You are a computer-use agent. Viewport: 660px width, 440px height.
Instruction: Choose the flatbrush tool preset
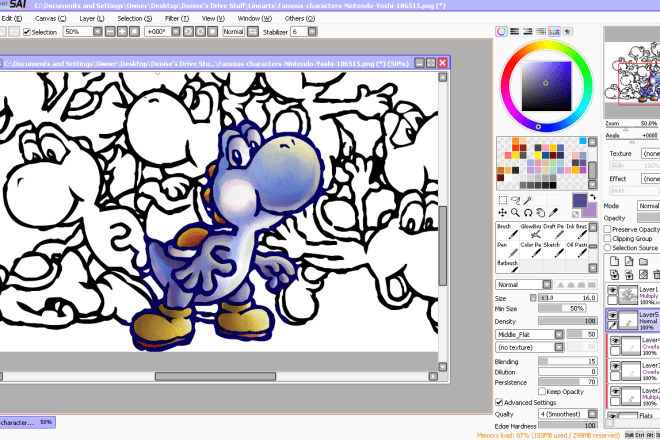(x=508, y=266)
